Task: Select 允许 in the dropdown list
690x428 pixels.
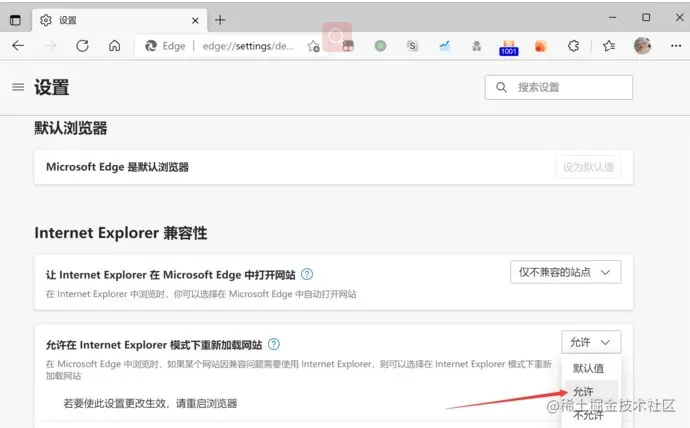Action: [591, 391]
